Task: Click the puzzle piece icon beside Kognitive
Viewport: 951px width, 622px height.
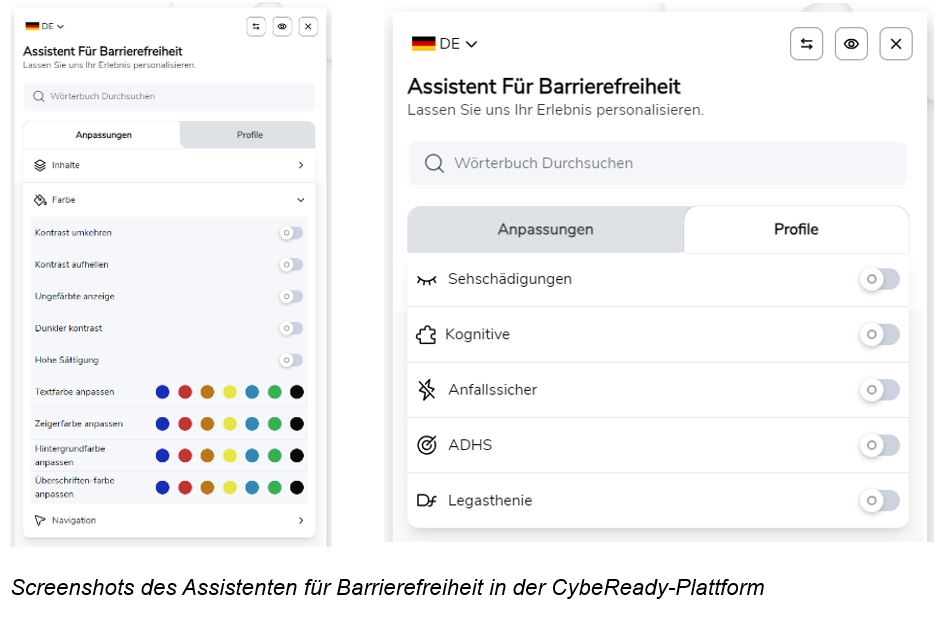Action: [426, 335]
